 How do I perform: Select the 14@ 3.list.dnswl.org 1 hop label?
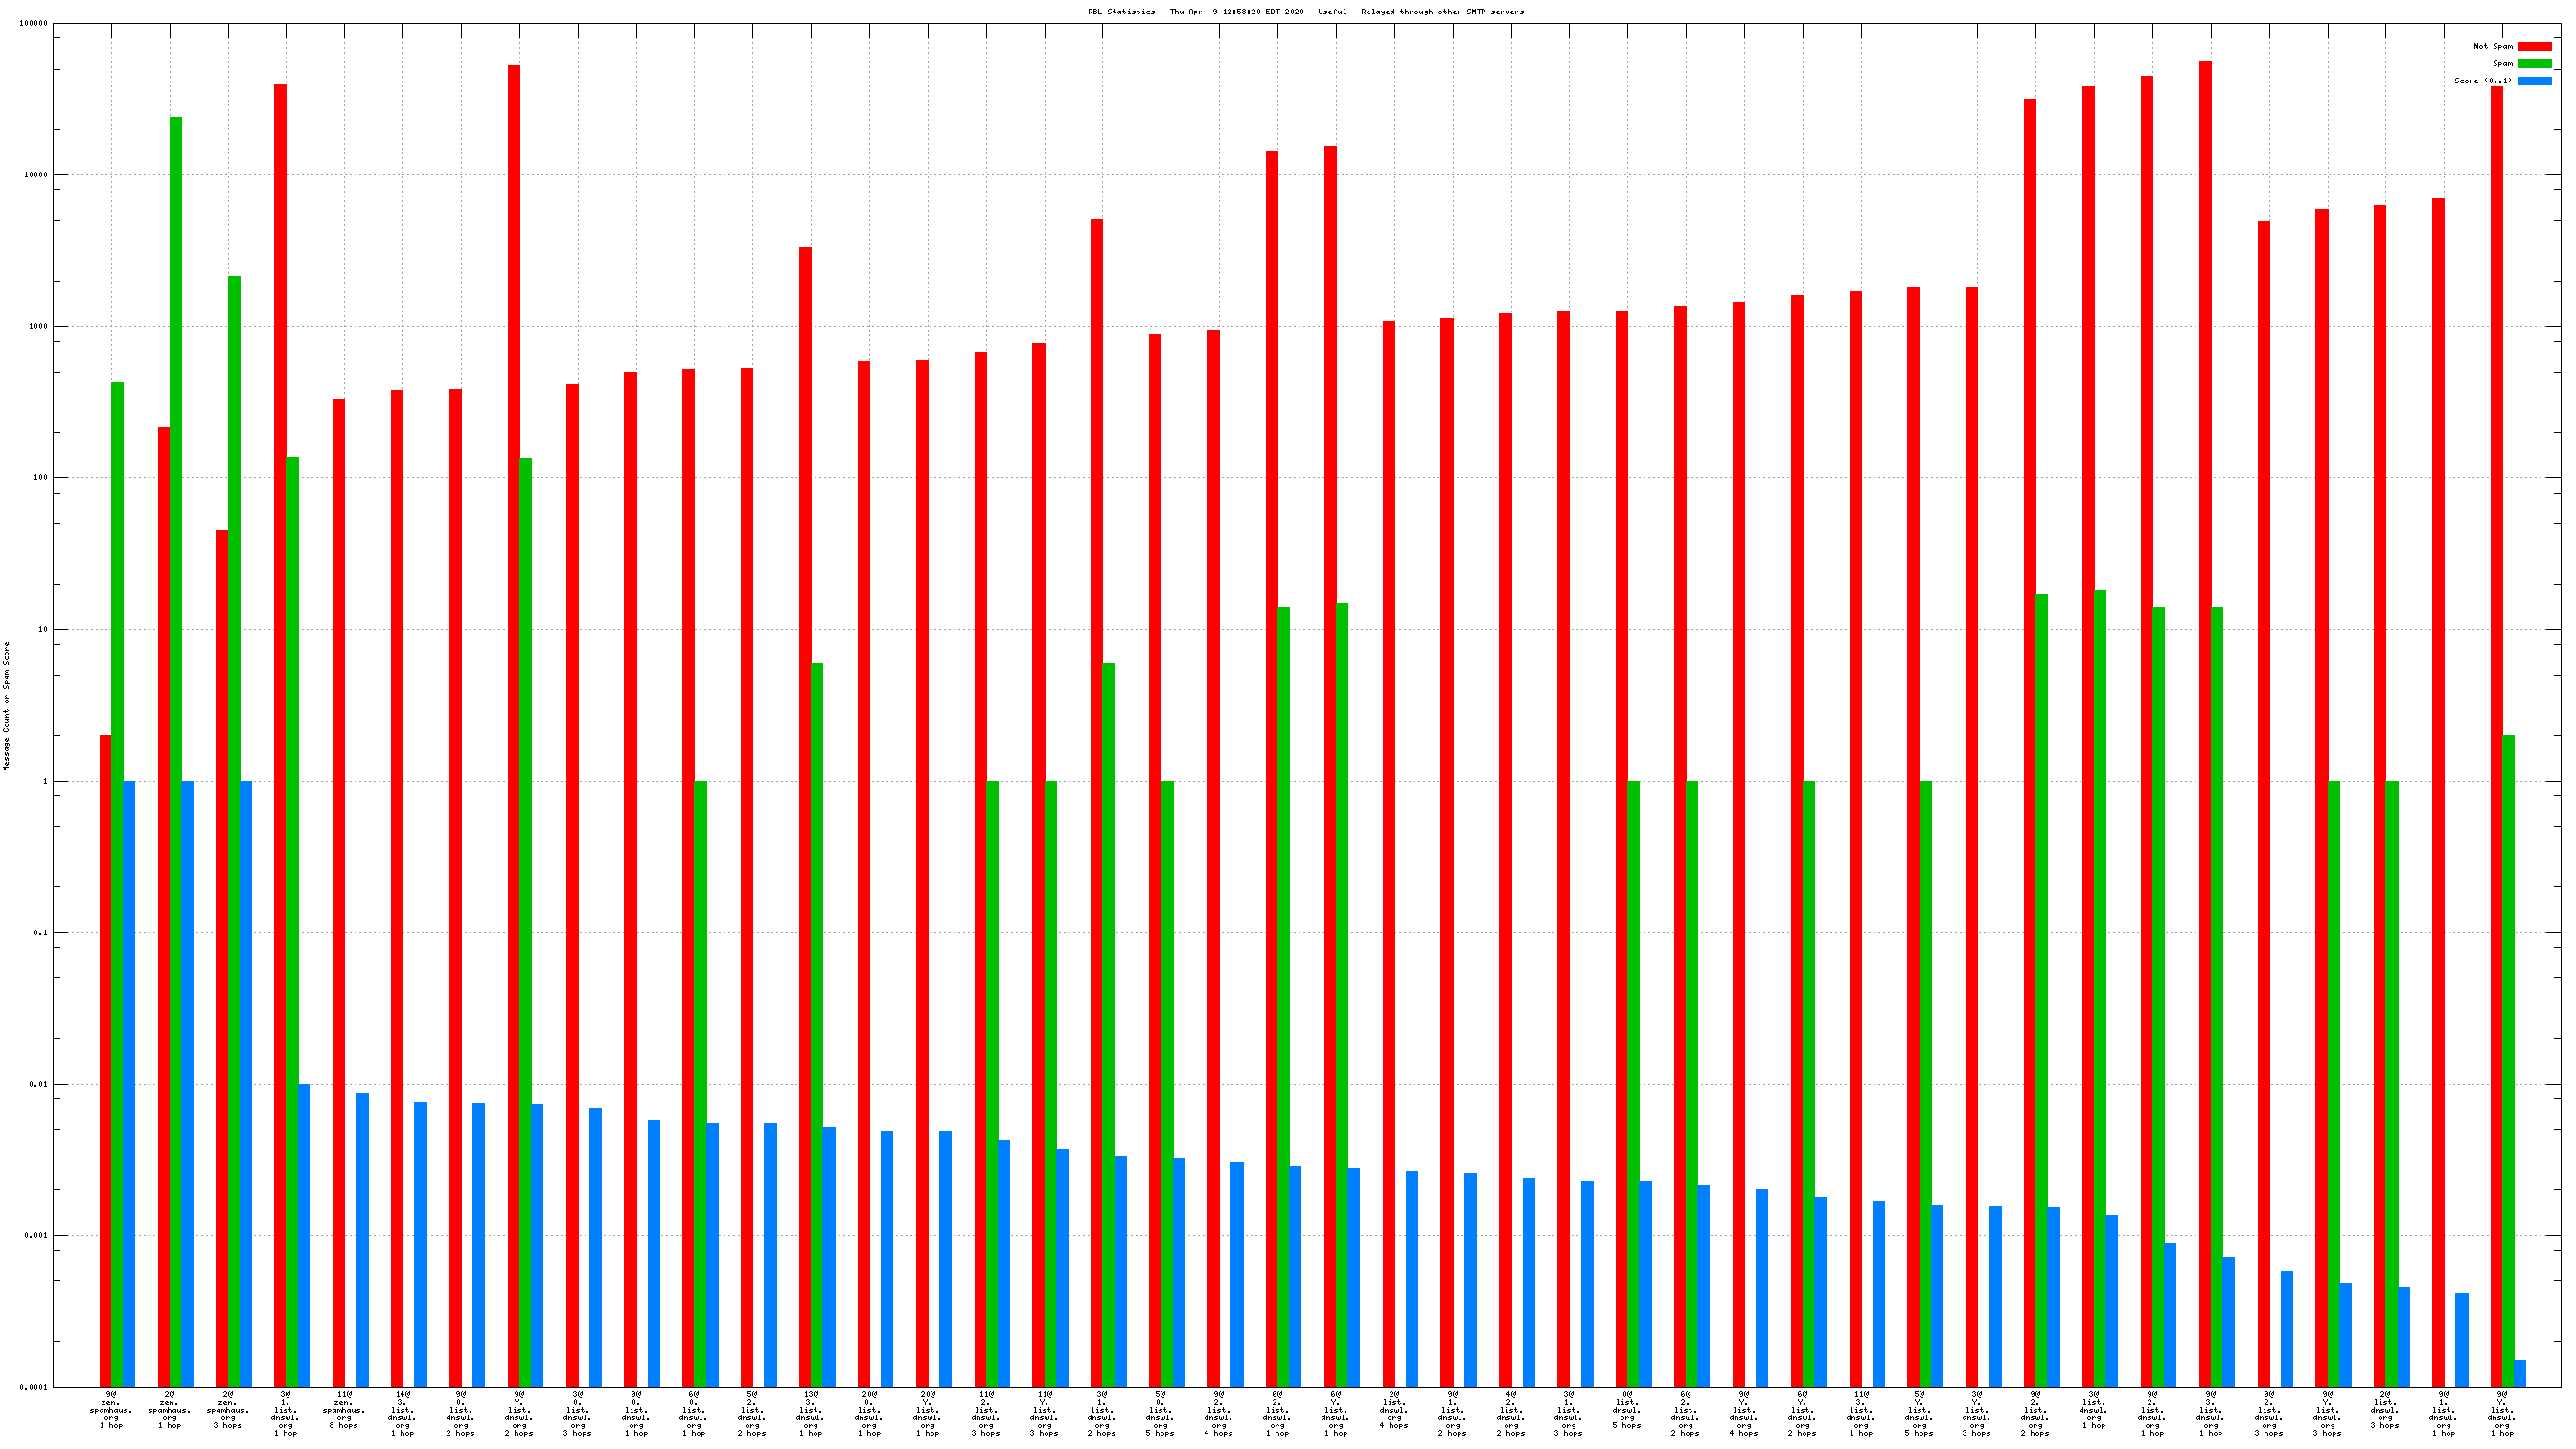click(x=402, y=1412)
